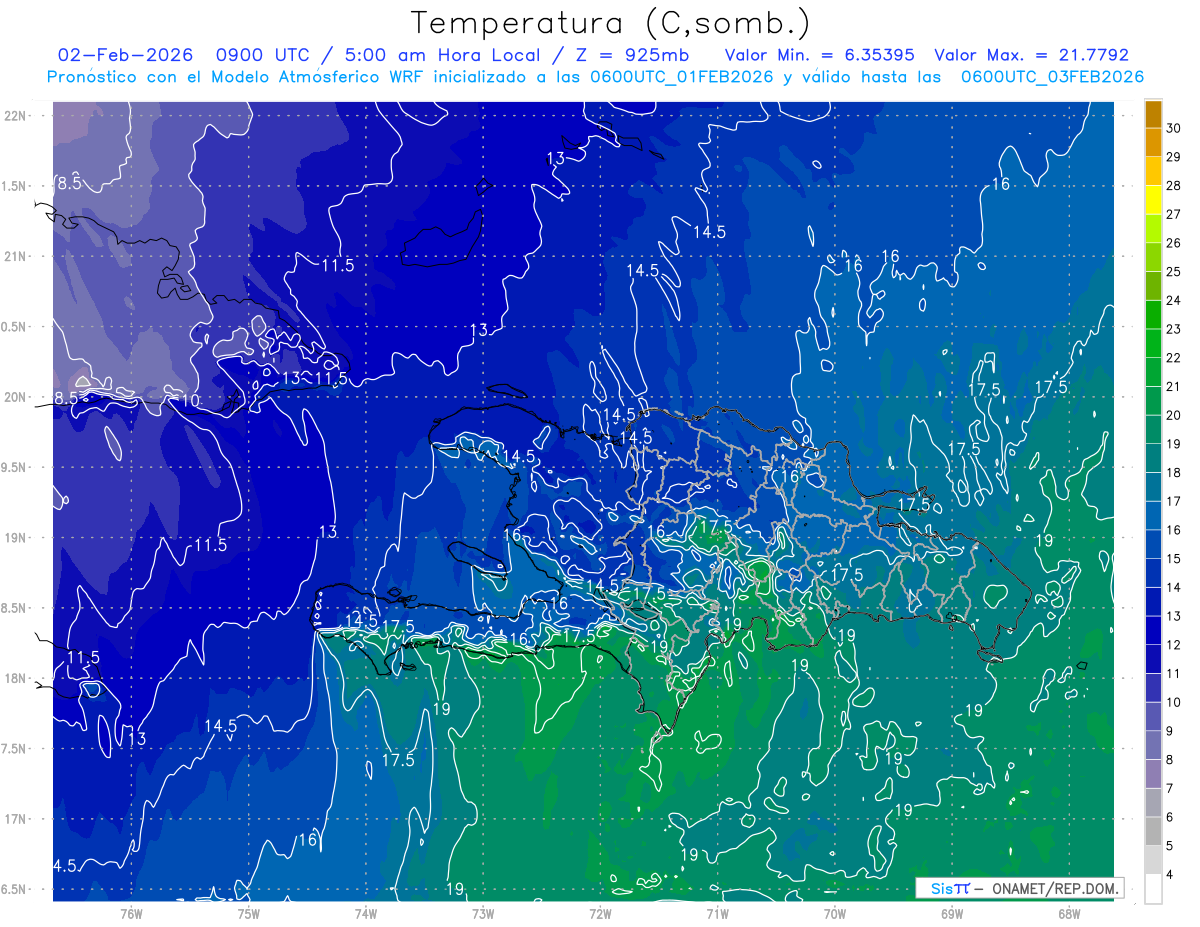This screenshot has height=927, width=1200.
Task: Click the 'Valor Max. = 21.7792' value
Action: click(1032, 55)
